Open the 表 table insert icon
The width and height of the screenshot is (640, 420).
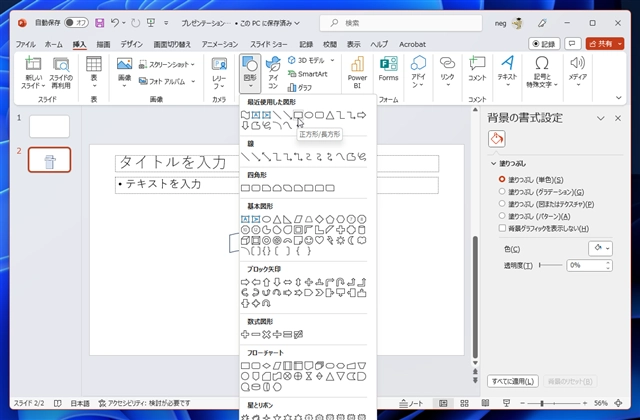pyautogui.click(x=93, y=72)
